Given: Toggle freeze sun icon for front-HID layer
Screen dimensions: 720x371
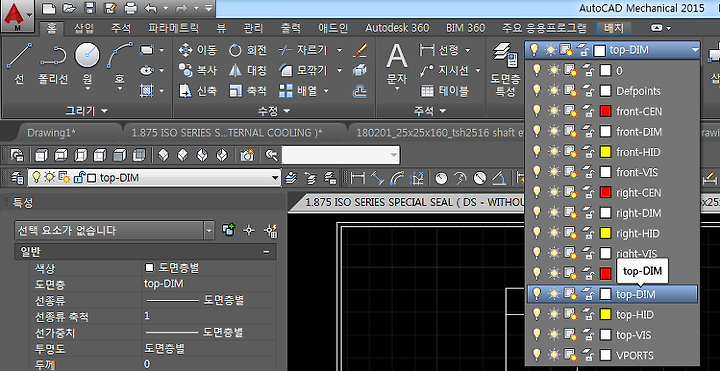Looking at the screenshot, I should (553, 152).
